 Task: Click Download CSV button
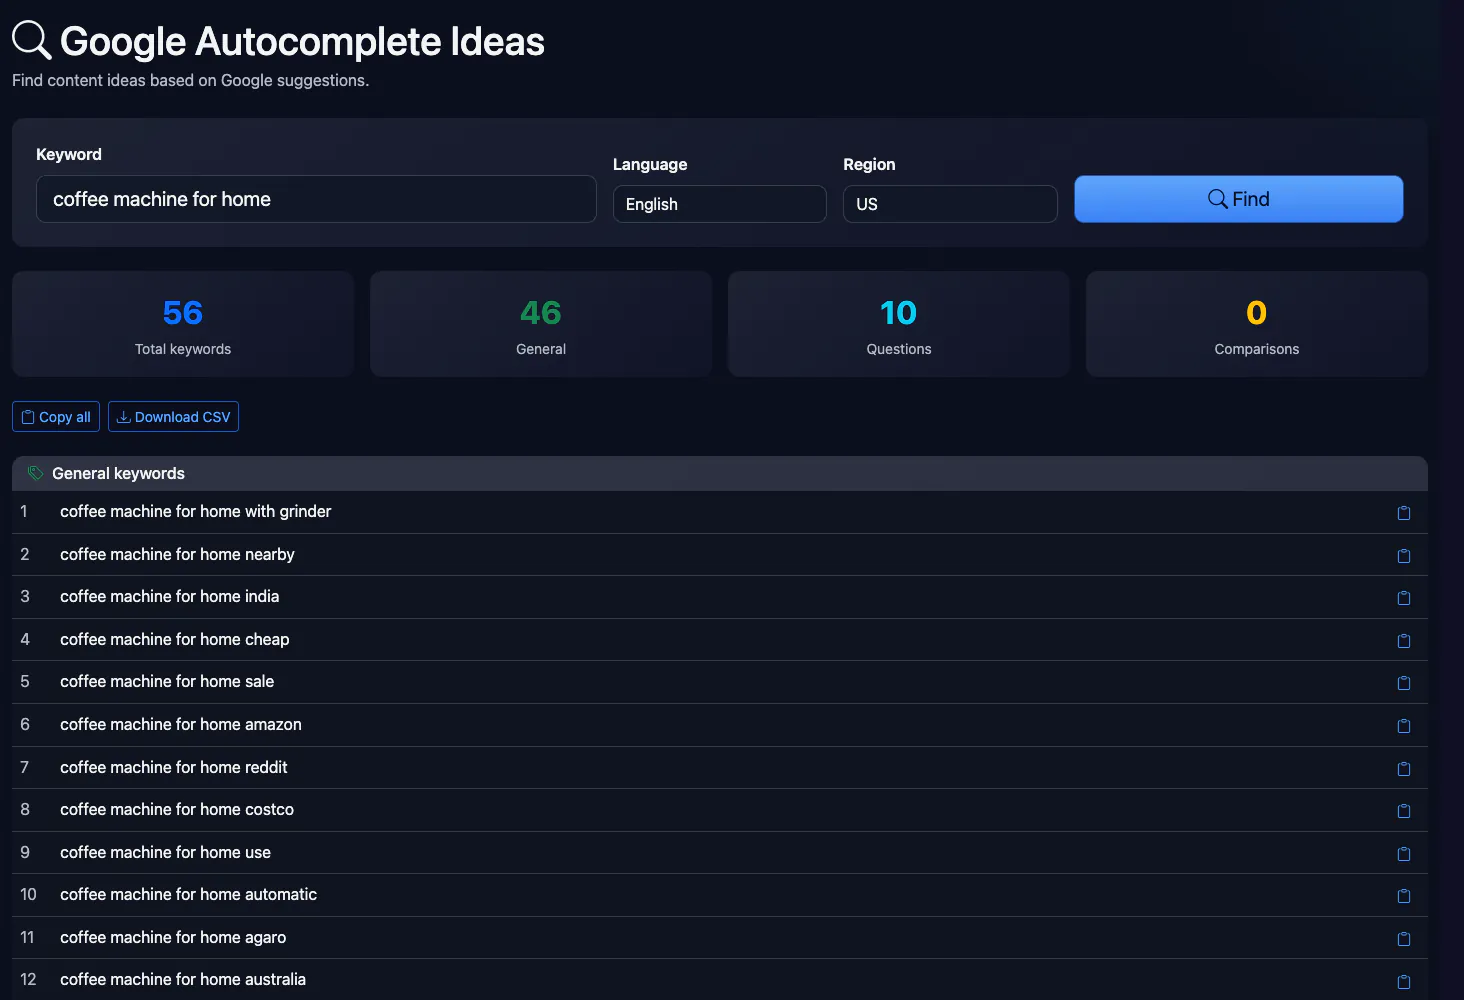point(173,417)
